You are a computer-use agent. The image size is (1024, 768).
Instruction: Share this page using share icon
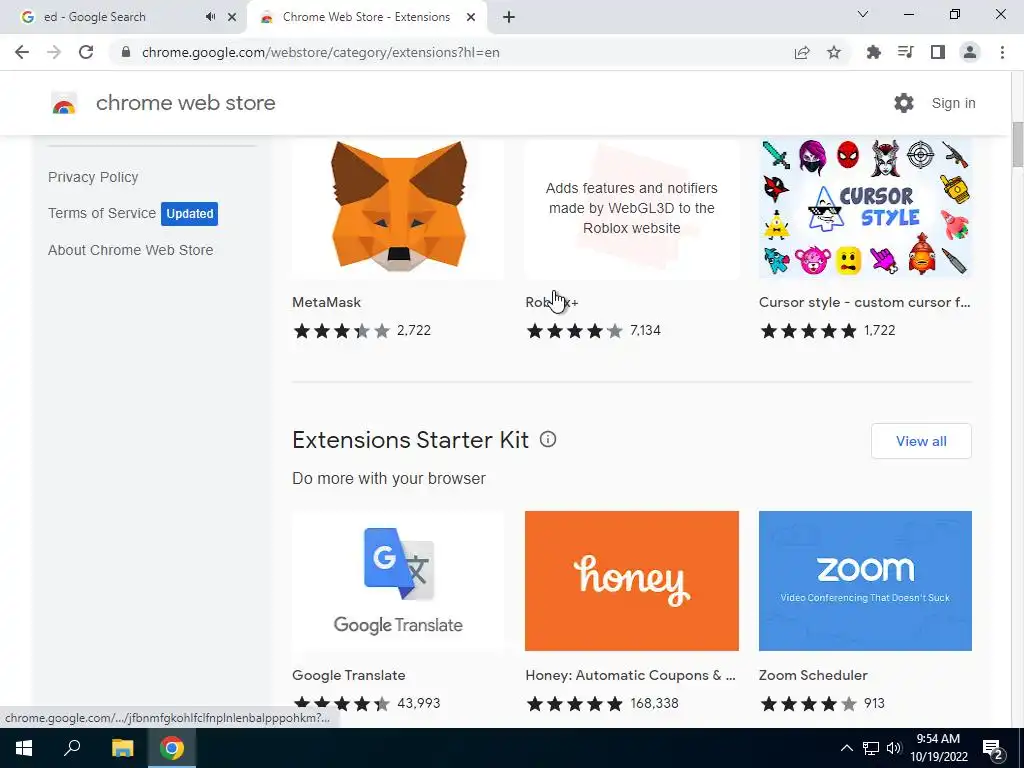click(x=802, y=52)
